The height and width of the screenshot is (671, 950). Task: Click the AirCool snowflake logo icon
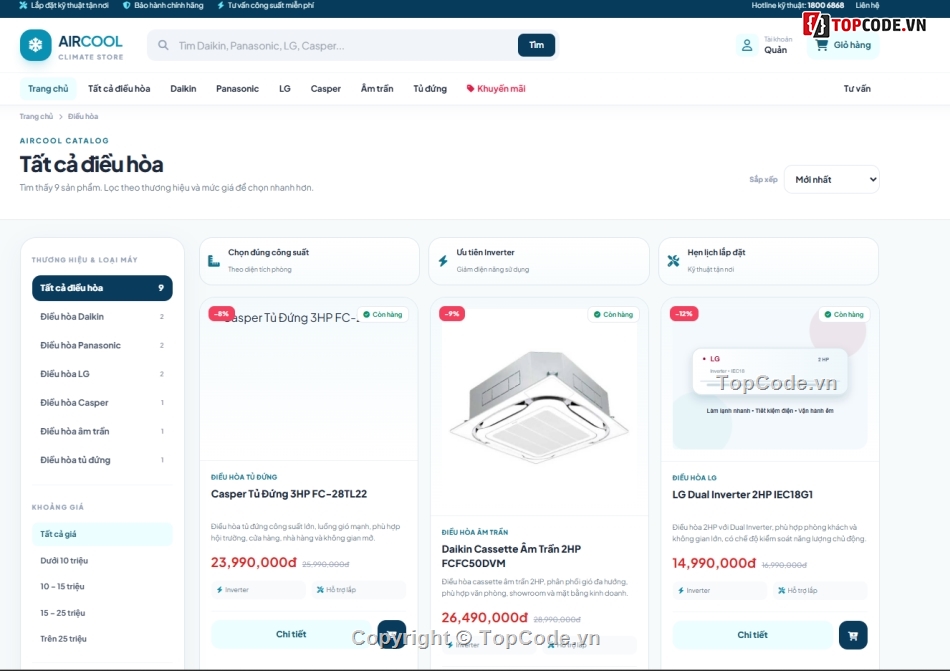click(36, 45)
